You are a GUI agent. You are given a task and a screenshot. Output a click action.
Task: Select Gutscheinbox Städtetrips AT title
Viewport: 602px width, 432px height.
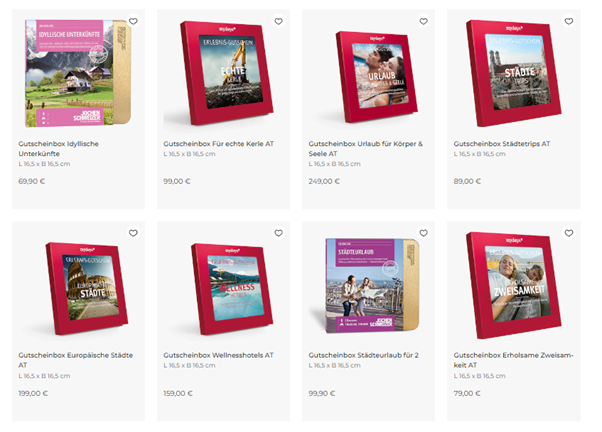501,144
